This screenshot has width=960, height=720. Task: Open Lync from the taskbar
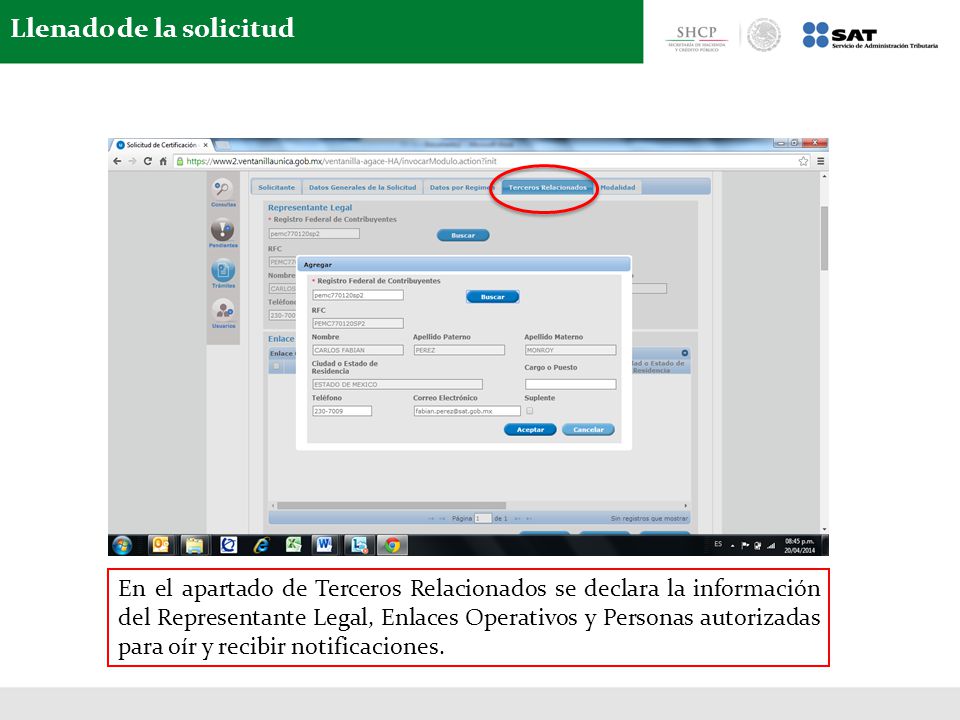point(358,545)
